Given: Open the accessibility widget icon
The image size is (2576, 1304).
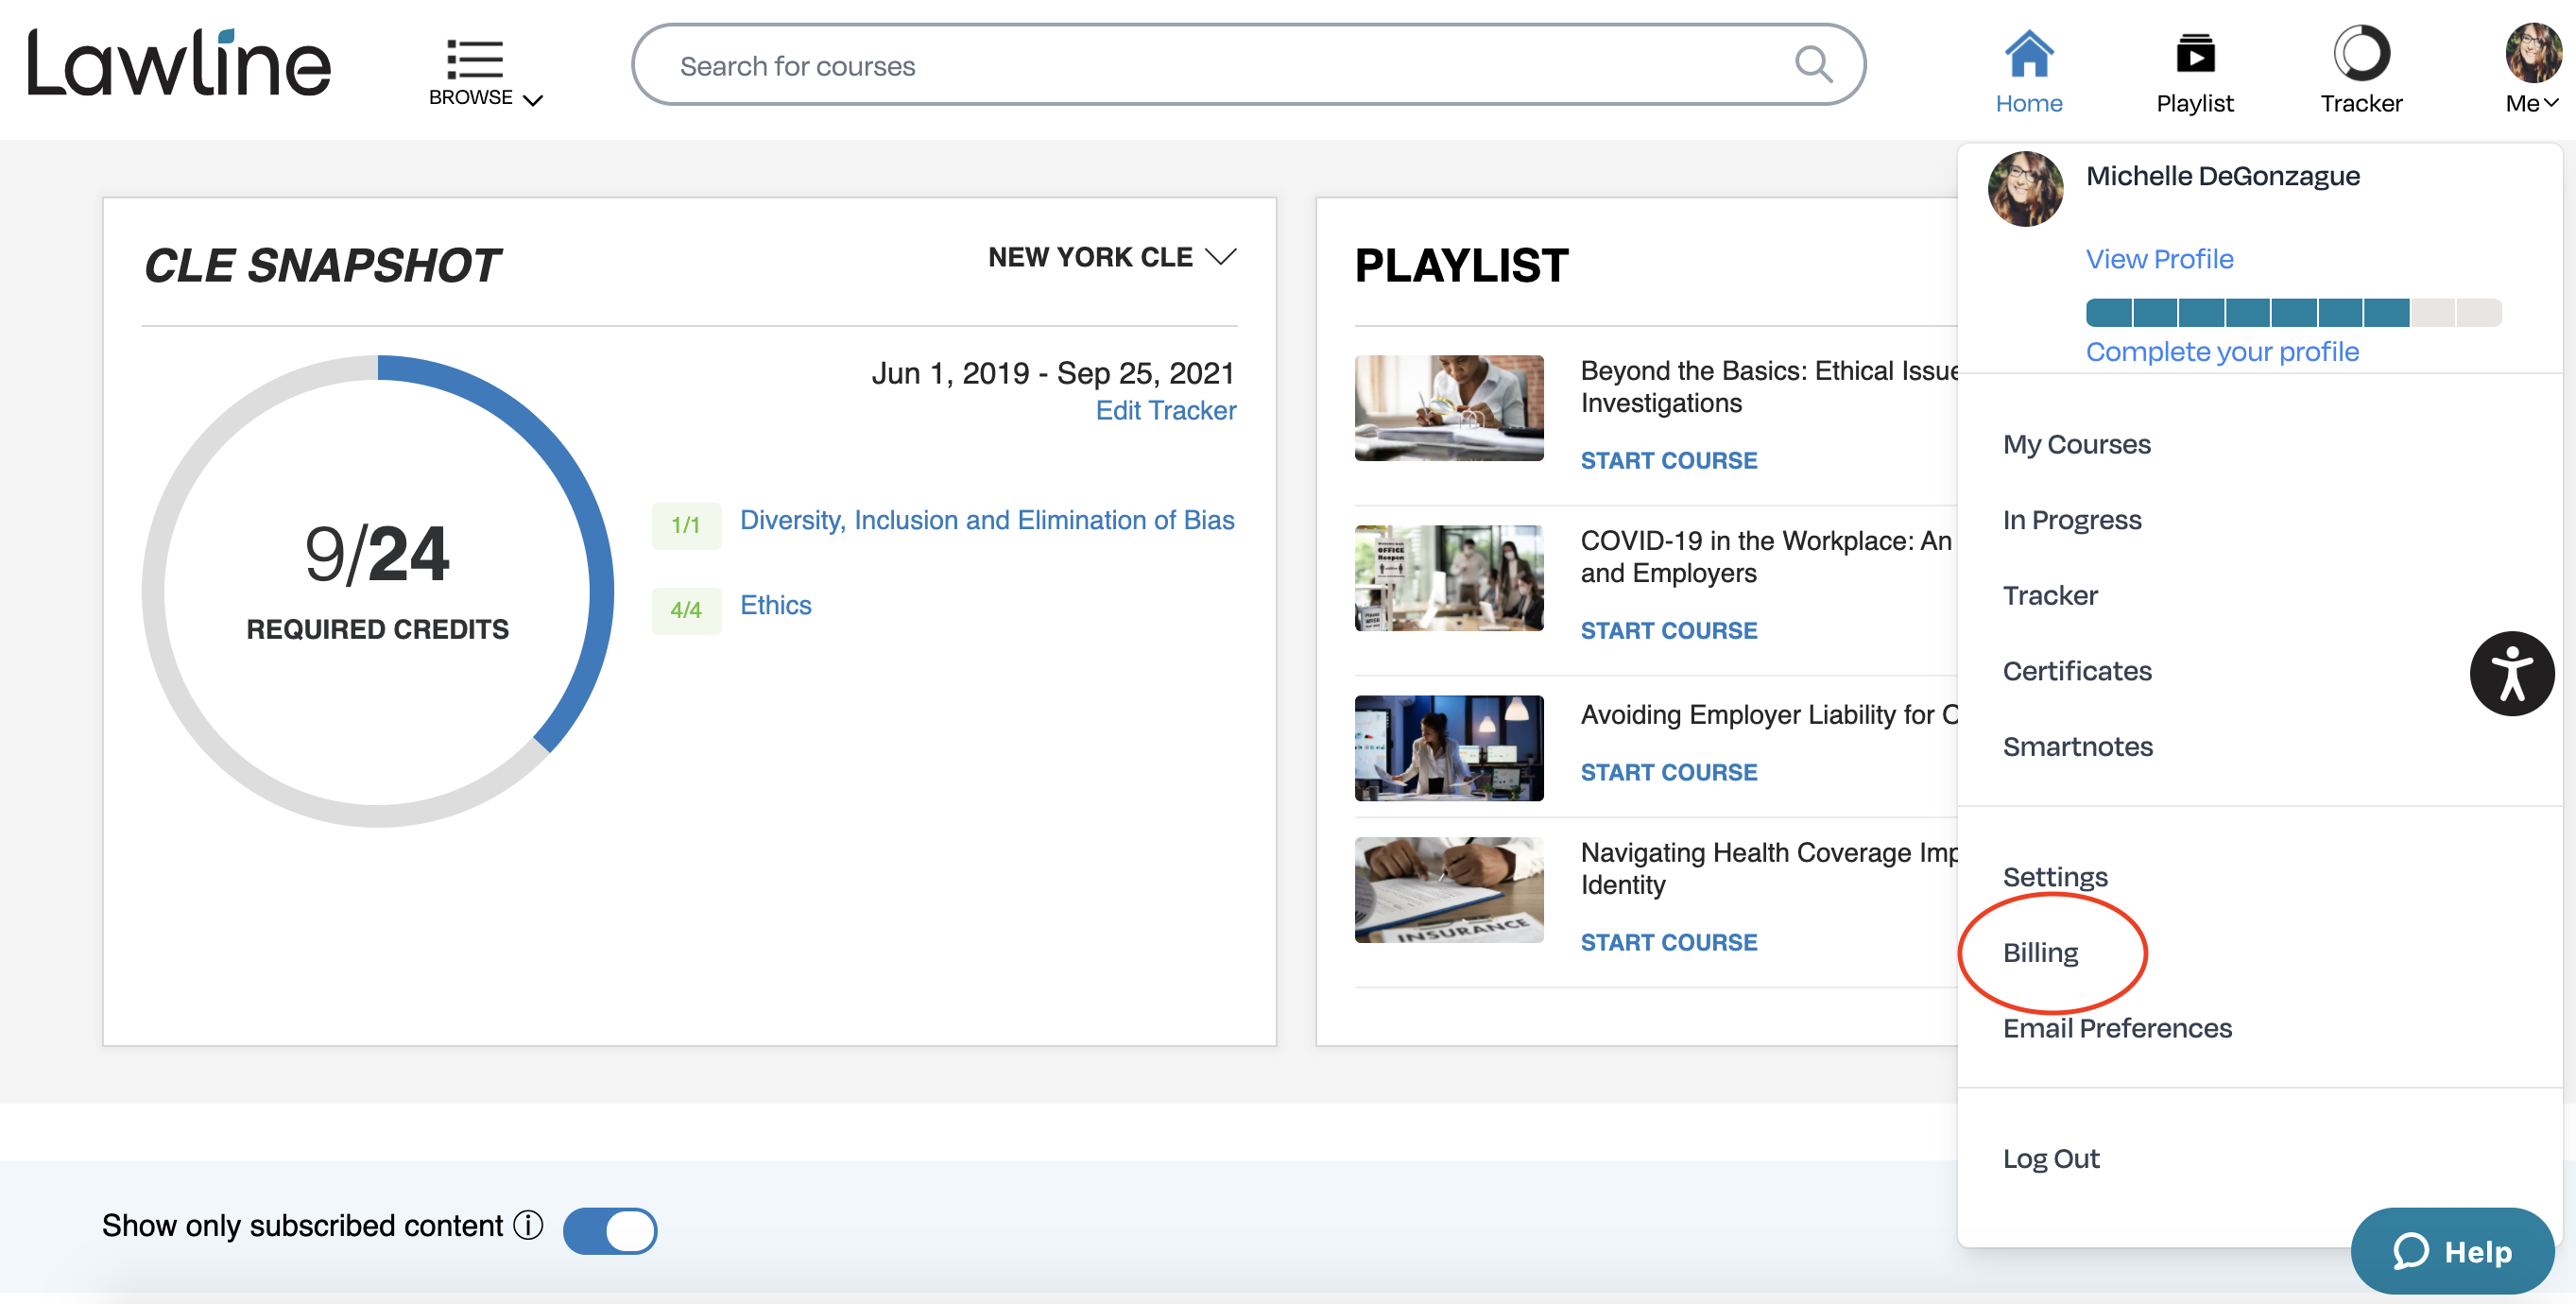Looking at the screenshot, I should coord(2511,673).
